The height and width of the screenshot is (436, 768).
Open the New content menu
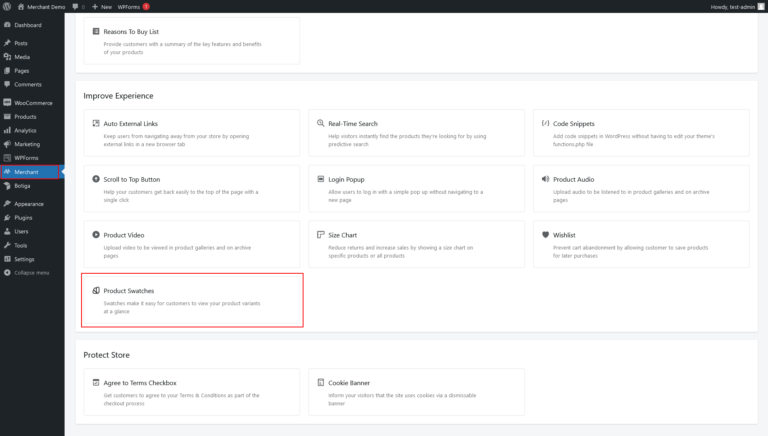[x=102, y=7]
